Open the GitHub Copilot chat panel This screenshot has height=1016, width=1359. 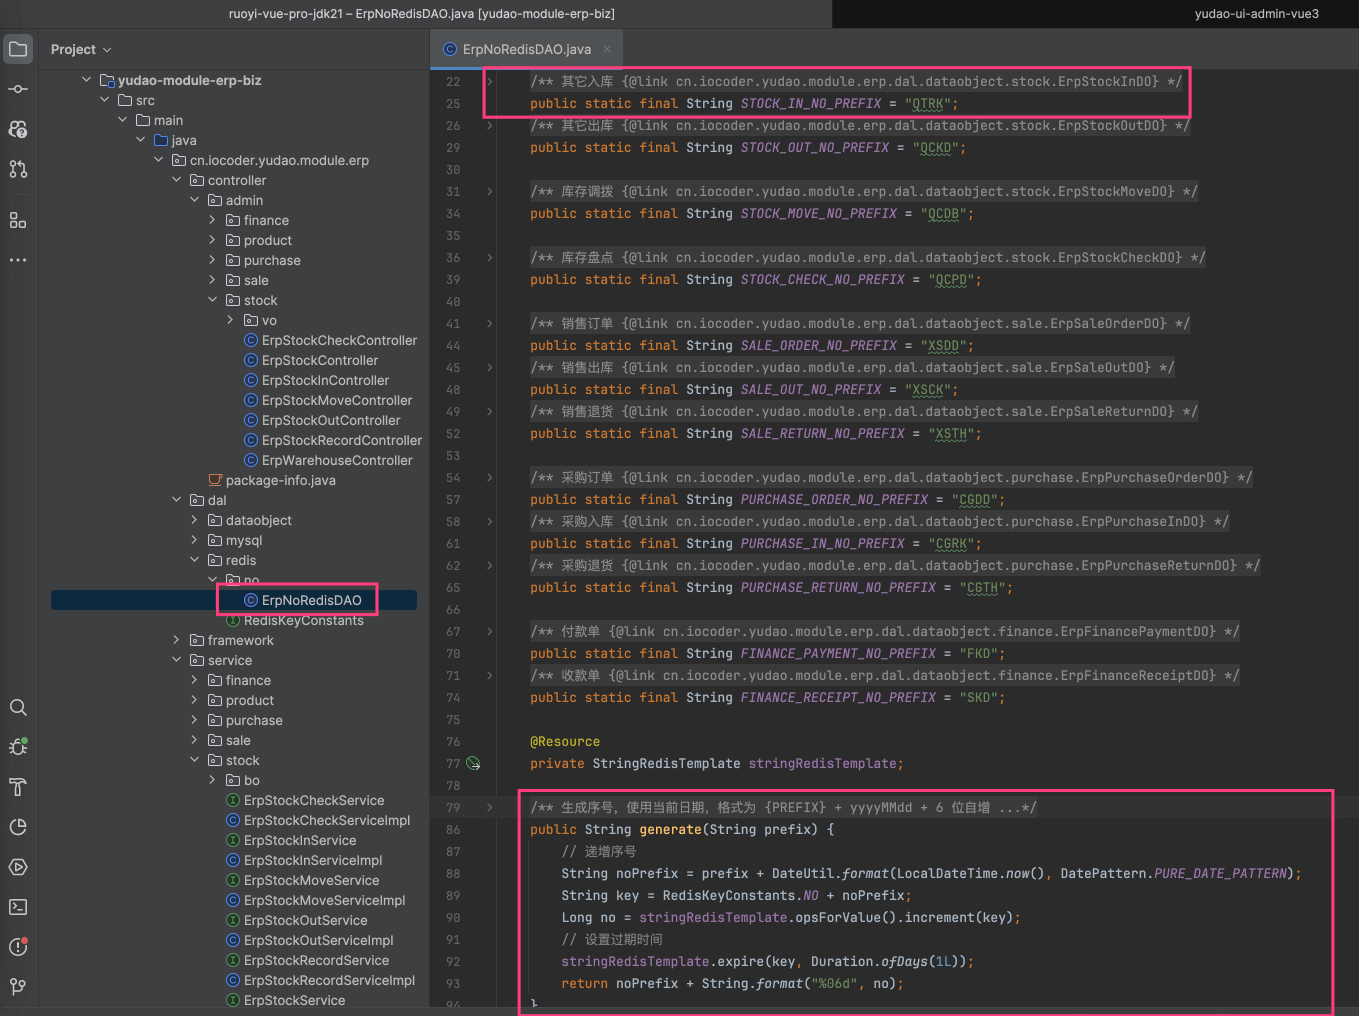tap(18, 129)
